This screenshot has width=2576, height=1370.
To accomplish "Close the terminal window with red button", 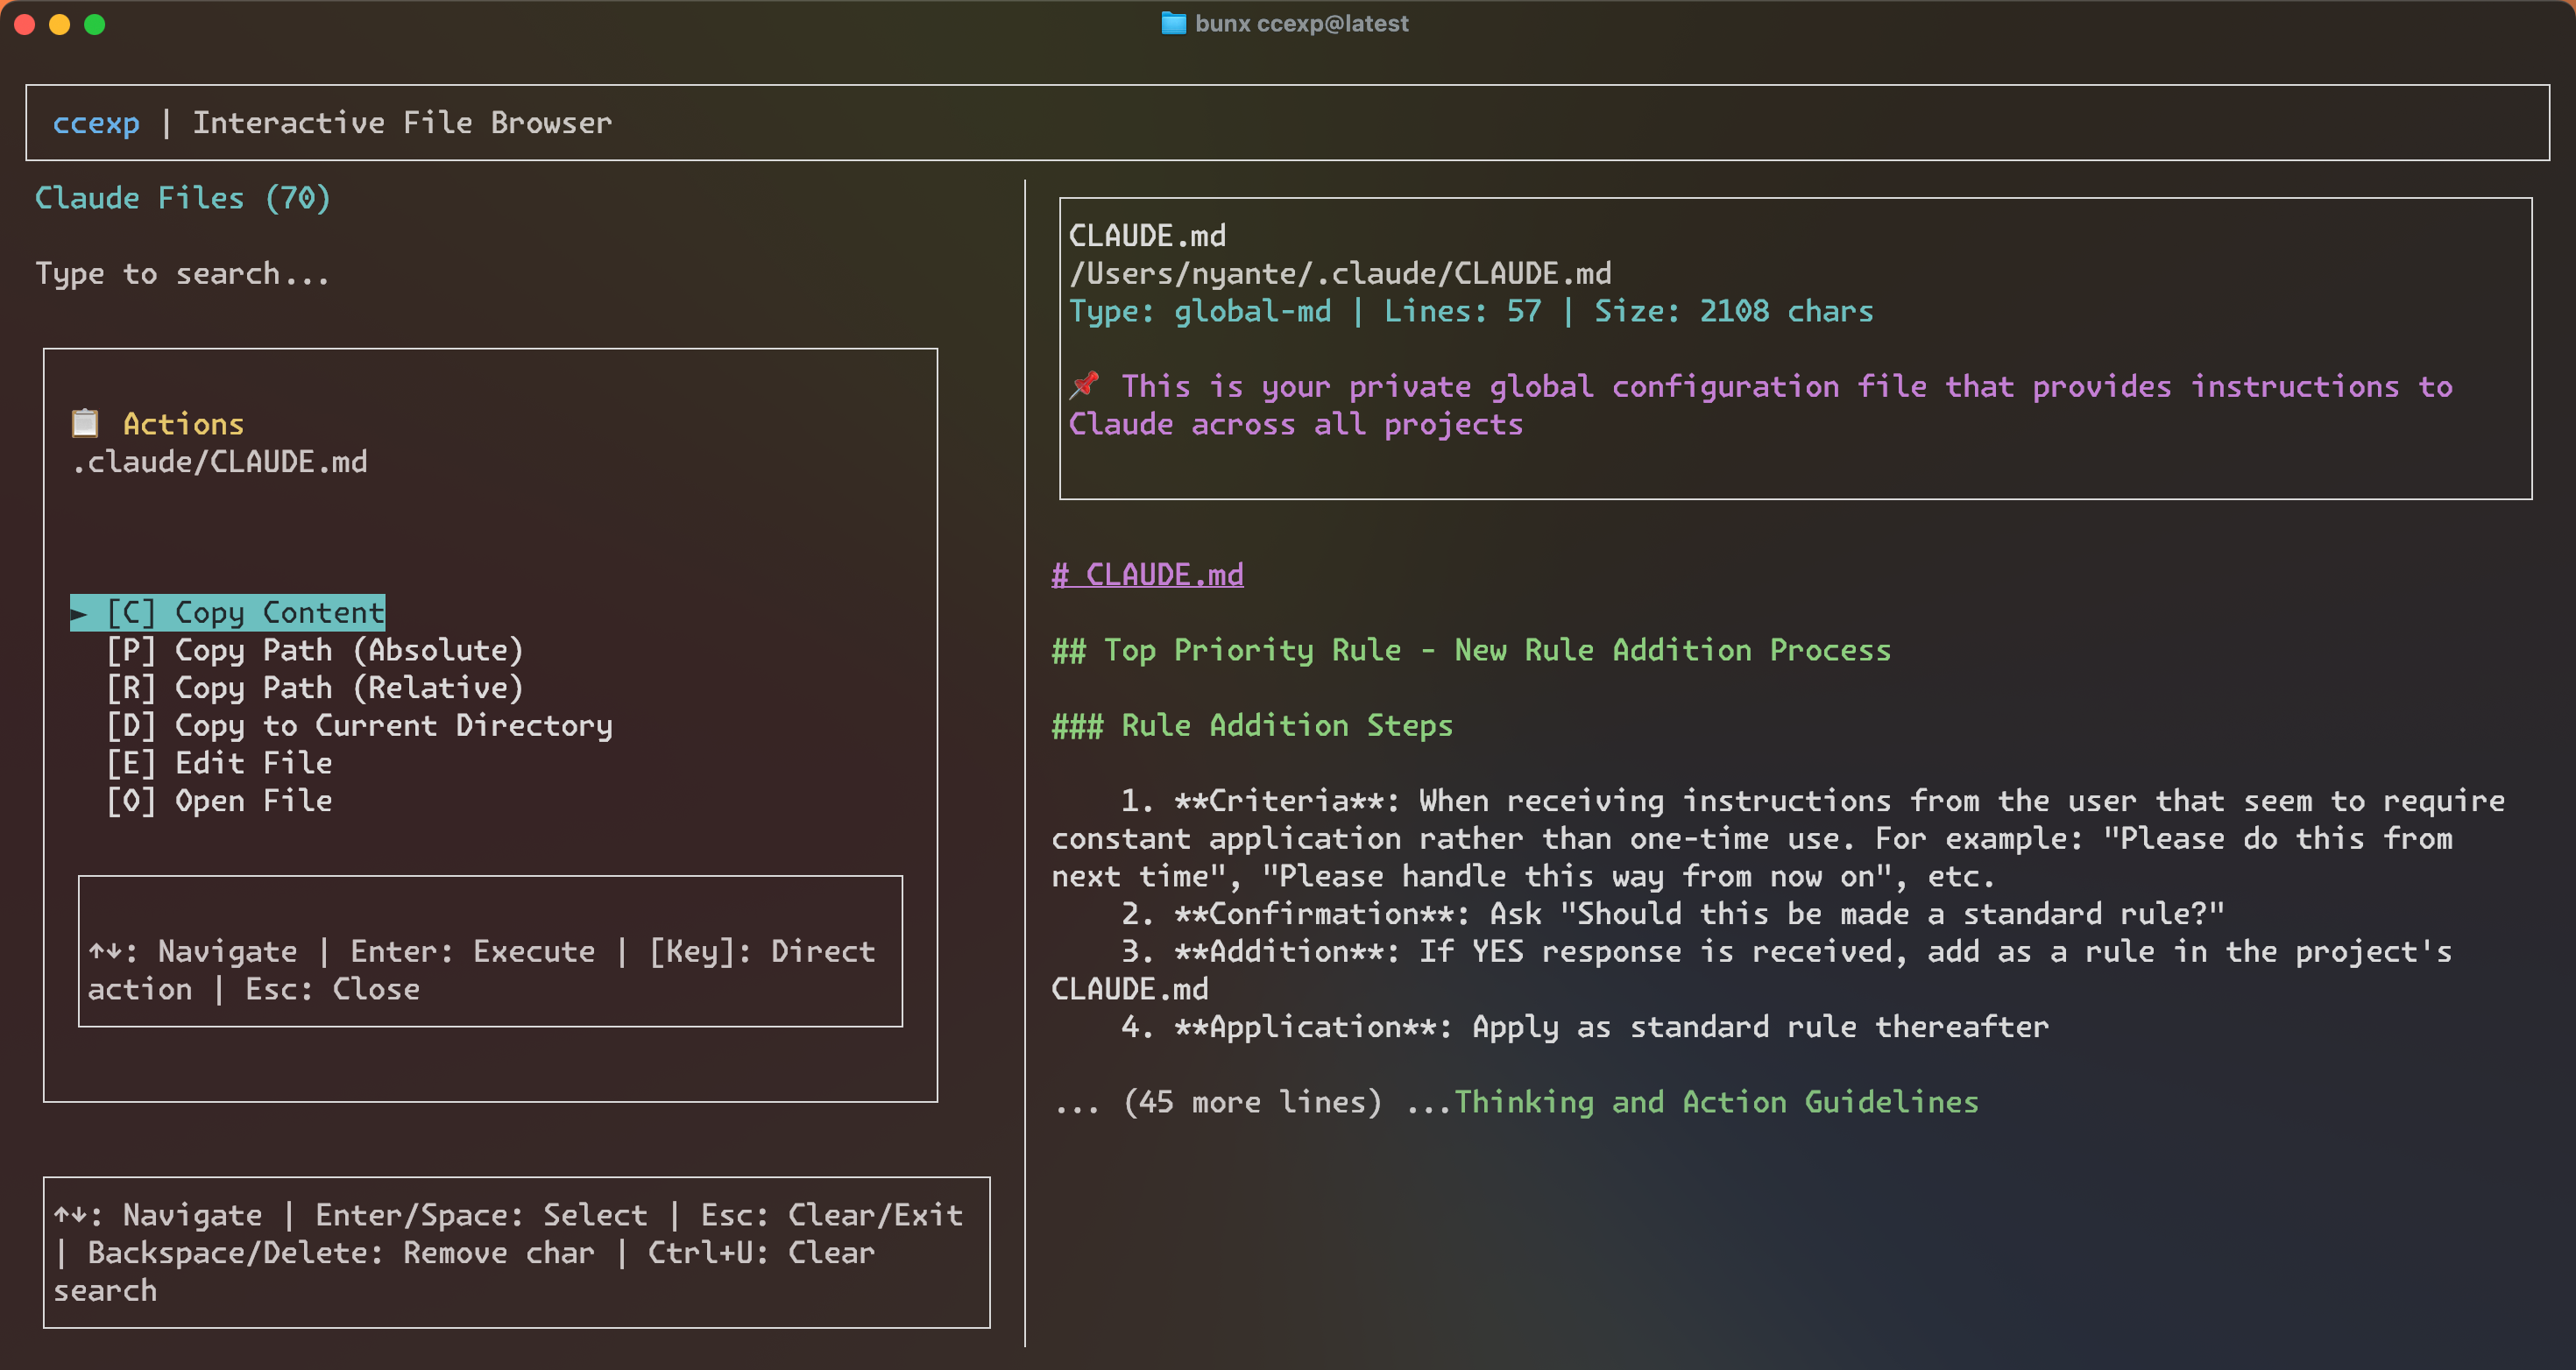I will tap(25, 24).
